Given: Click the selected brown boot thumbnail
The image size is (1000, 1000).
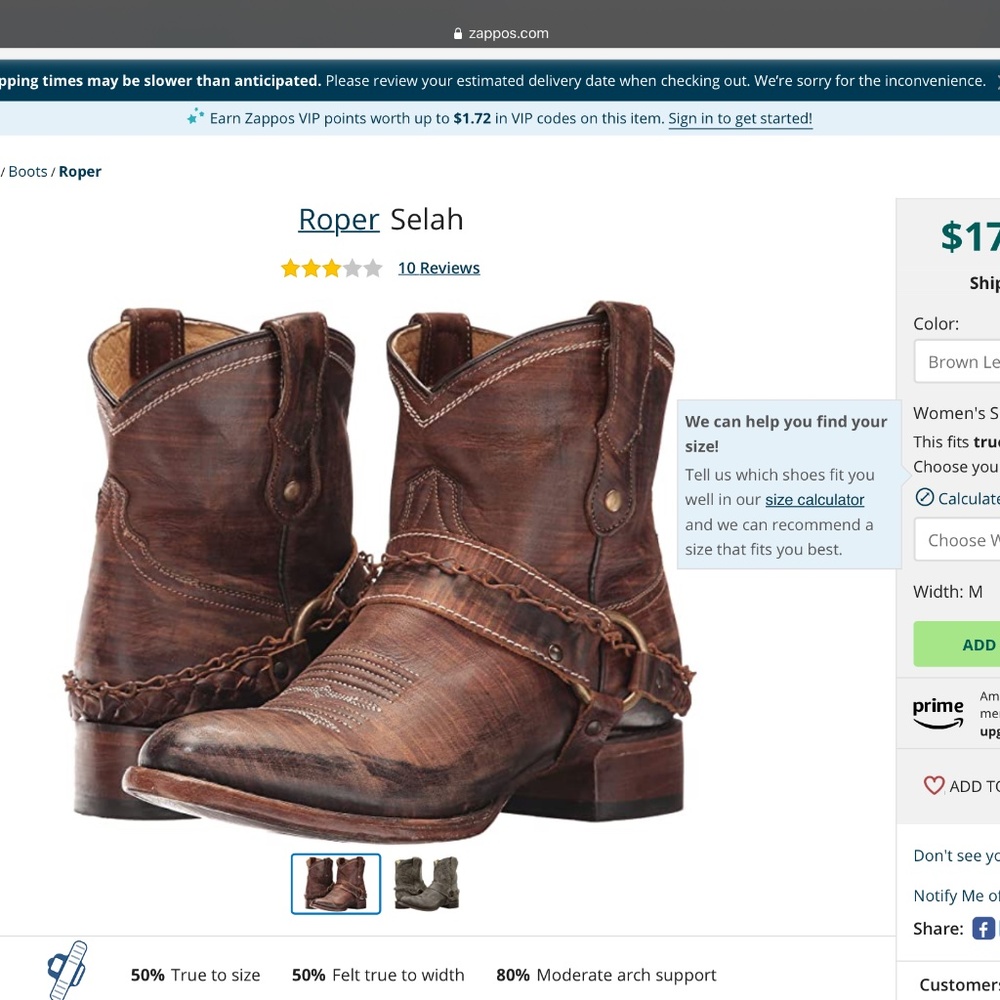Looking at the screenshot, I should pos(336,883).
